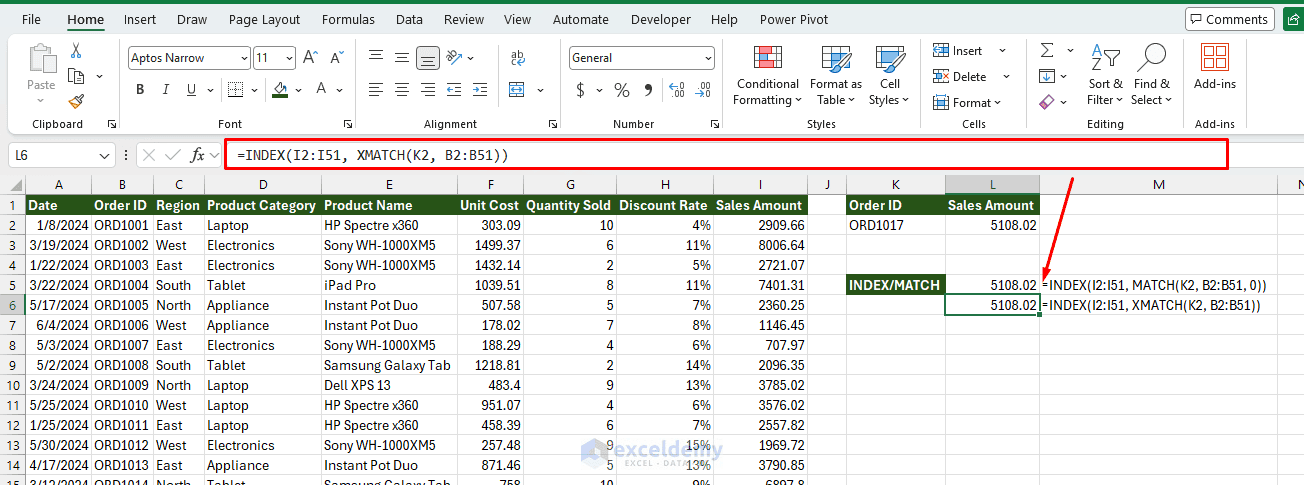Open Font dialog launcher in Font group
Image resolution: width=1304 pixels, height=485 pixels.
[x=347, y=124]
